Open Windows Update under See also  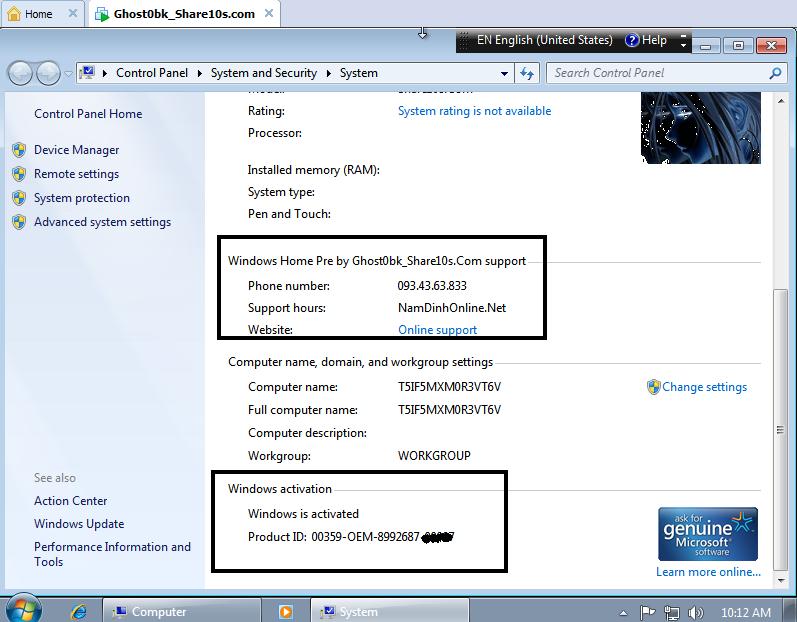[x=79, y=524]
